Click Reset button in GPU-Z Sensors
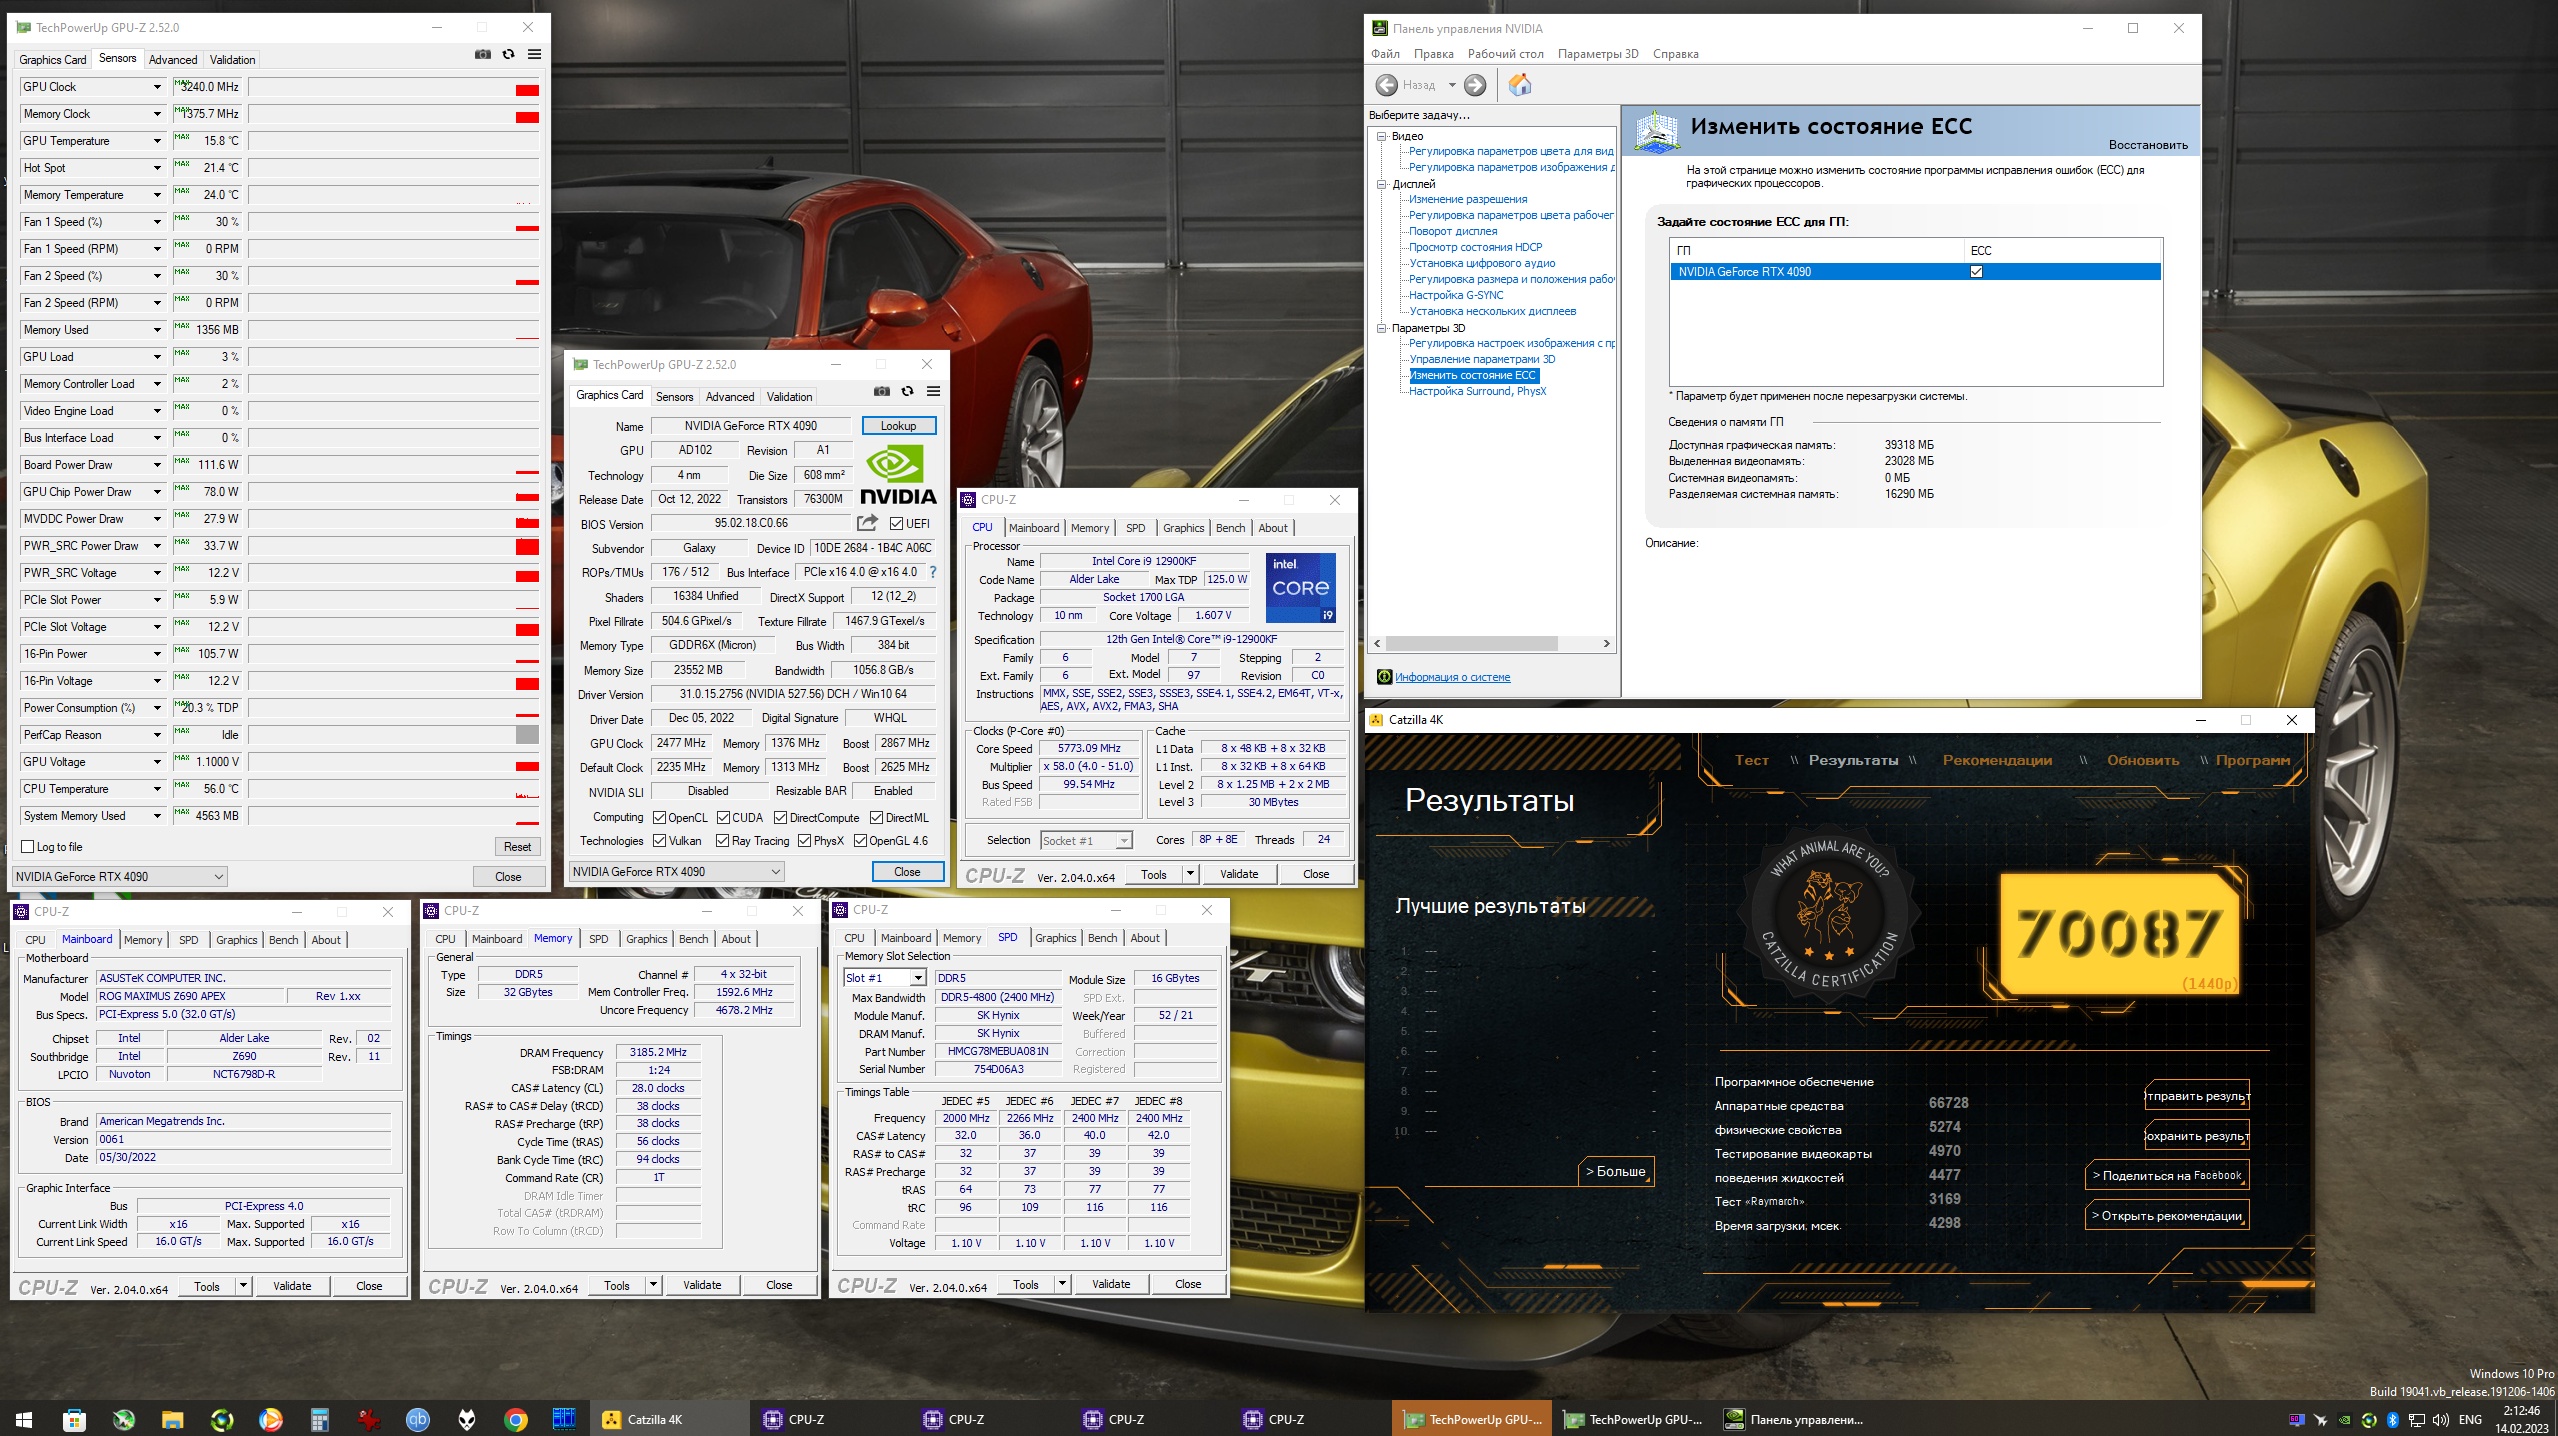 click(518, 847)
